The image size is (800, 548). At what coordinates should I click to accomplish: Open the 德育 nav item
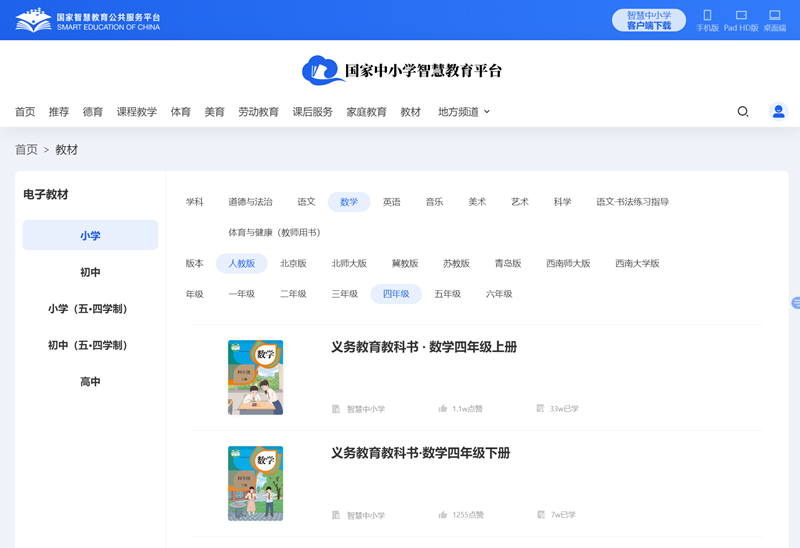pyautogui.click(x=93, y=112)
